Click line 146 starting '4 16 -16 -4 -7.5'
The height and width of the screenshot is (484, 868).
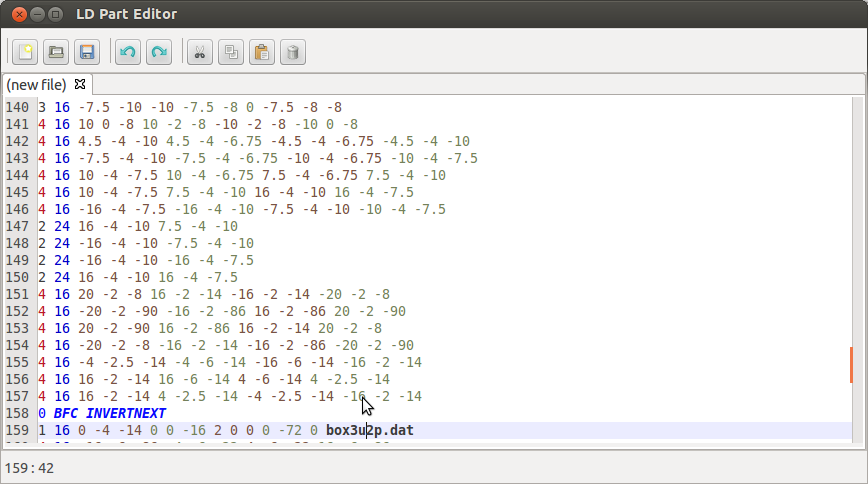[x=242, y=209]
